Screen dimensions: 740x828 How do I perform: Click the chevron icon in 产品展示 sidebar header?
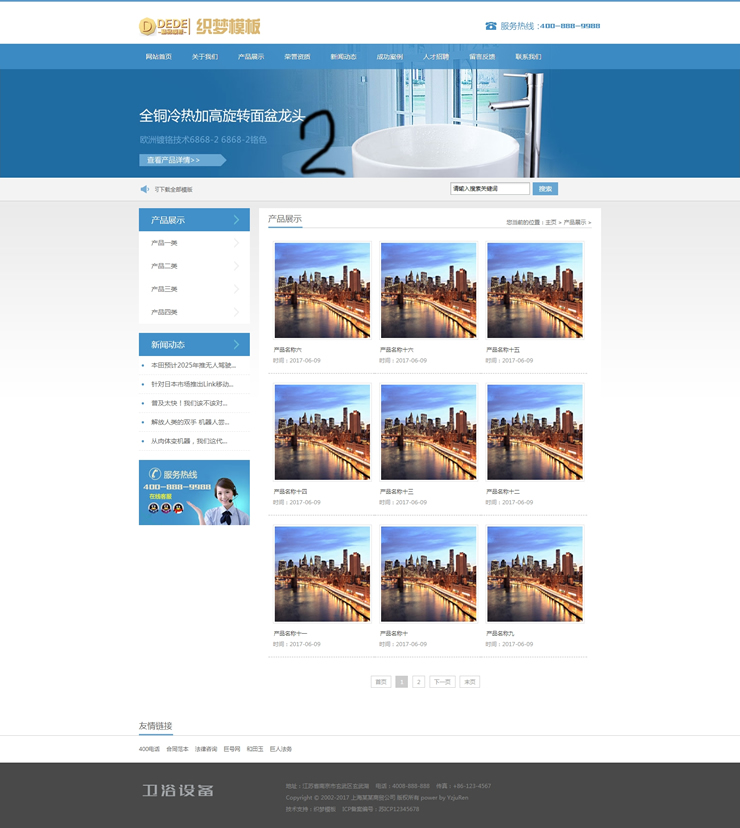click(x=237, y=220)
